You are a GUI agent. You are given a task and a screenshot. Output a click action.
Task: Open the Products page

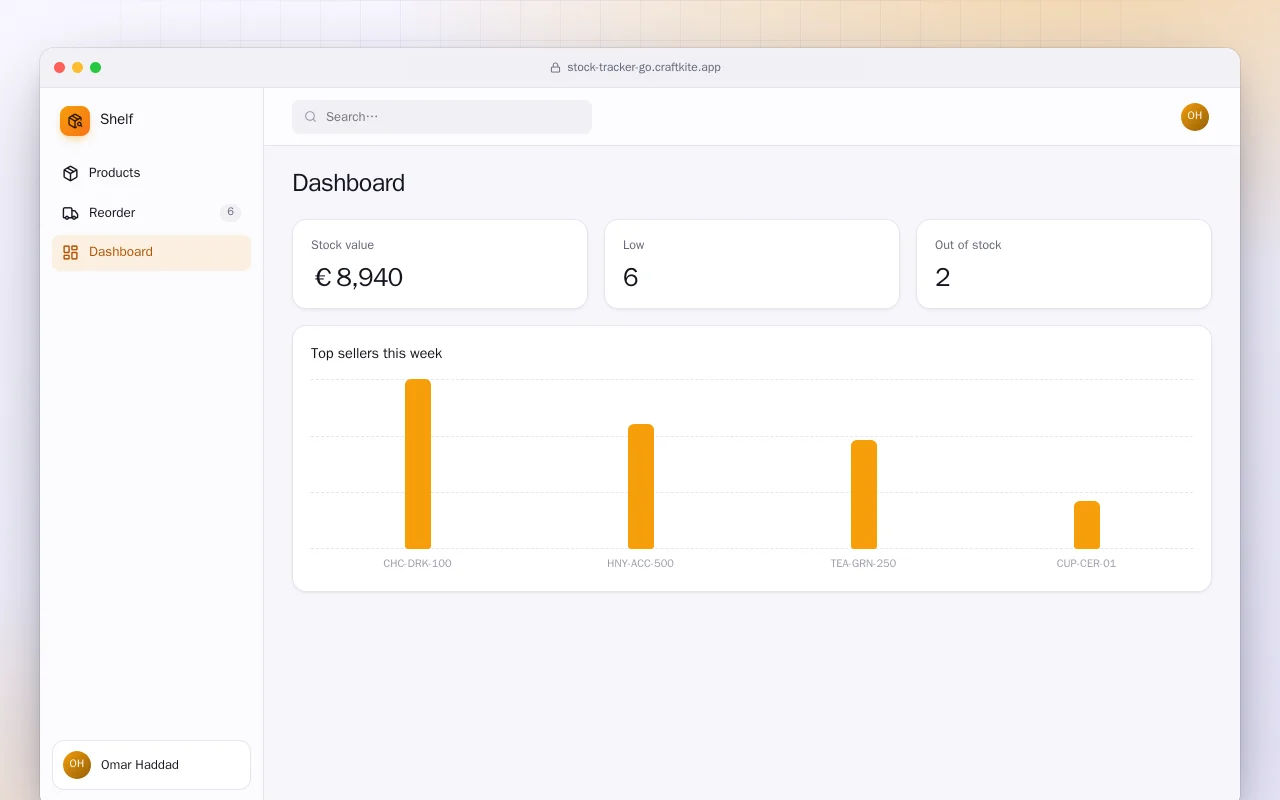[x=151, y=173]
